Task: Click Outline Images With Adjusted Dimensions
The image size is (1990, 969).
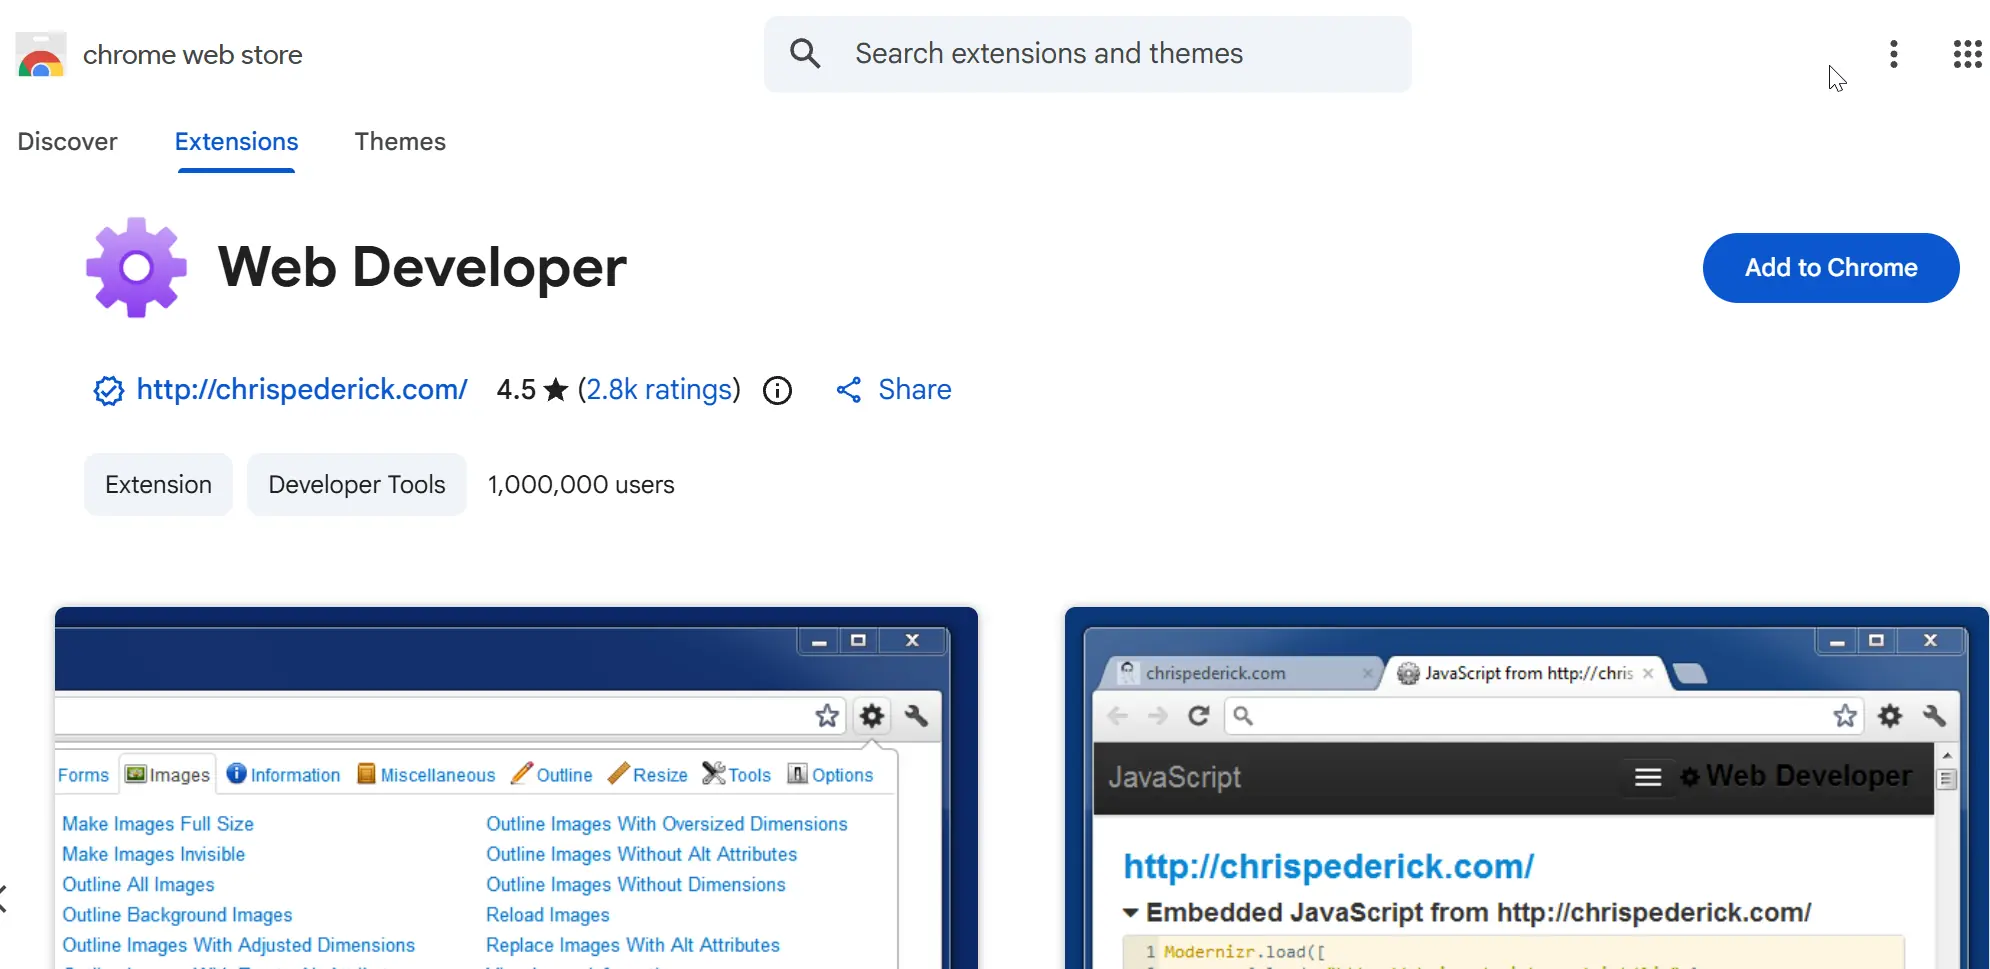Action: 238,945
